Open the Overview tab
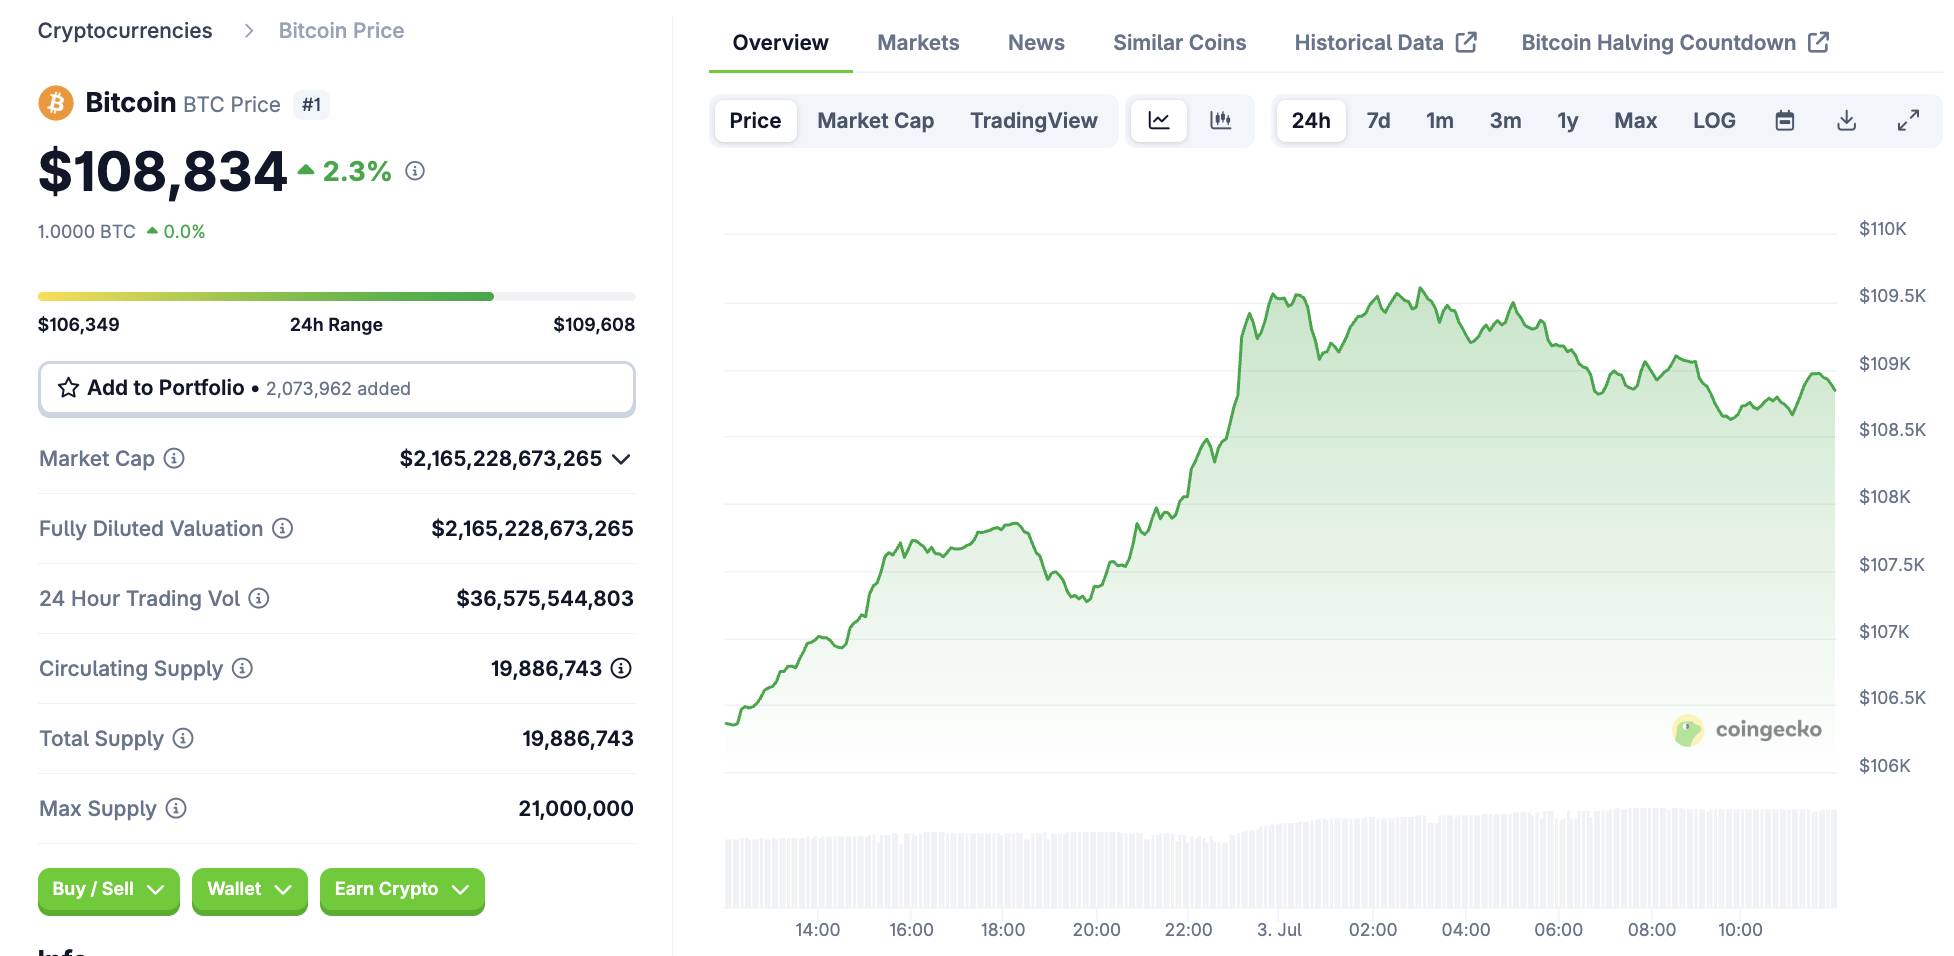This screenshot has width=1954, height=956. pyautogui.click(x=780, y=43)
